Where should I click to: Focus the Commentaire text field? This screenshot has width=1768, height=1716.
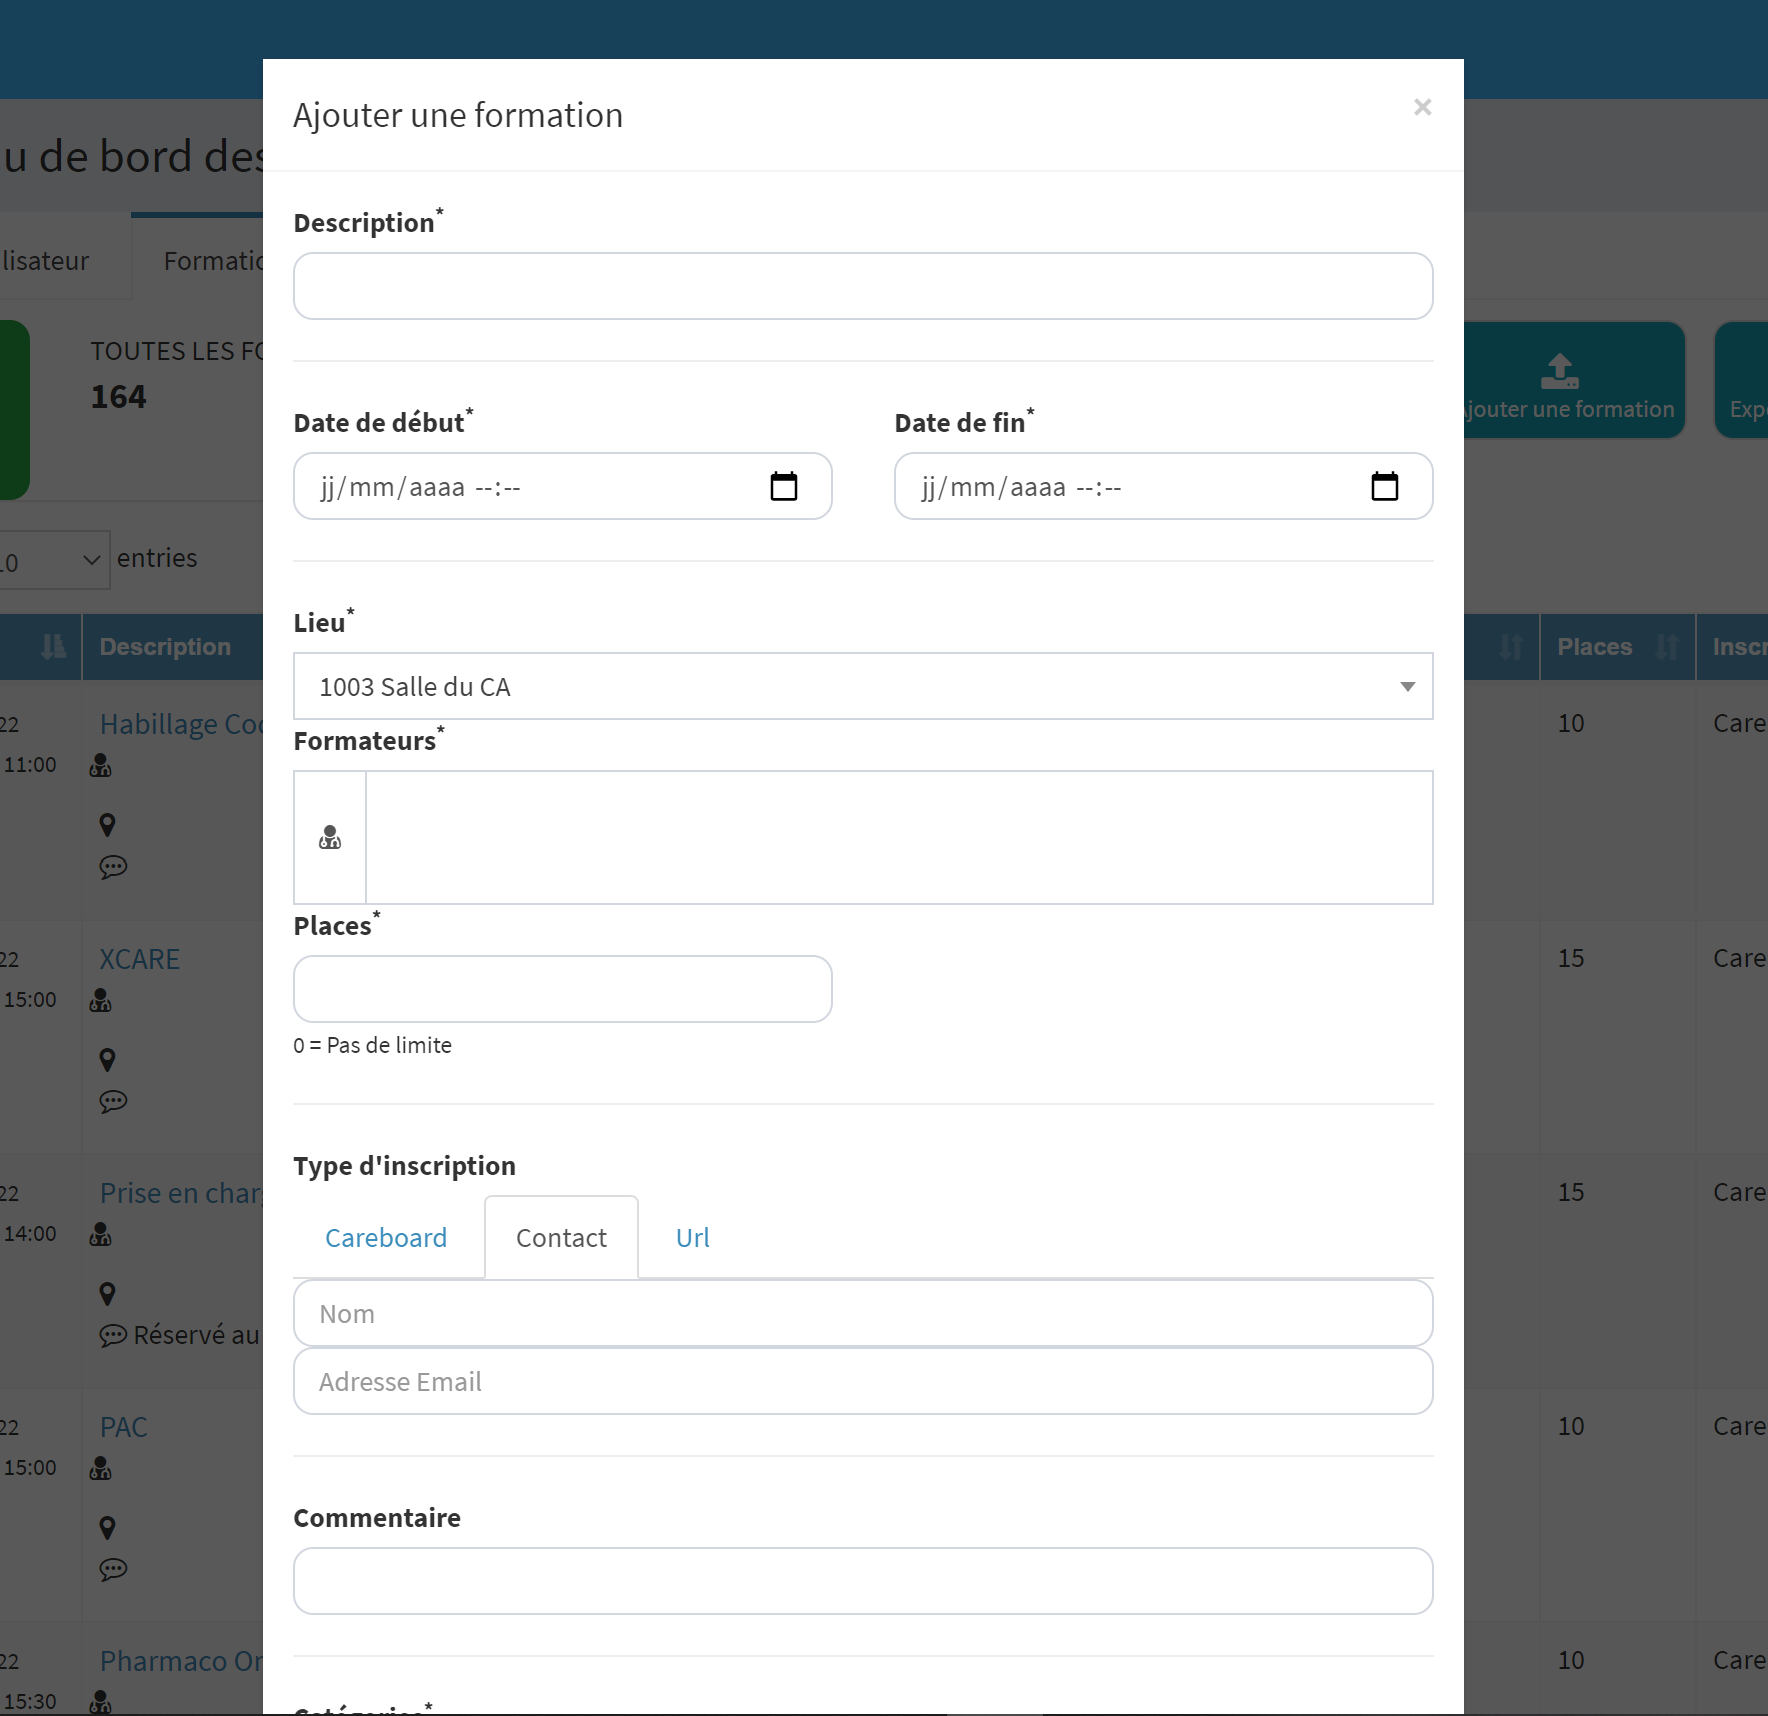pos(863,1581)
